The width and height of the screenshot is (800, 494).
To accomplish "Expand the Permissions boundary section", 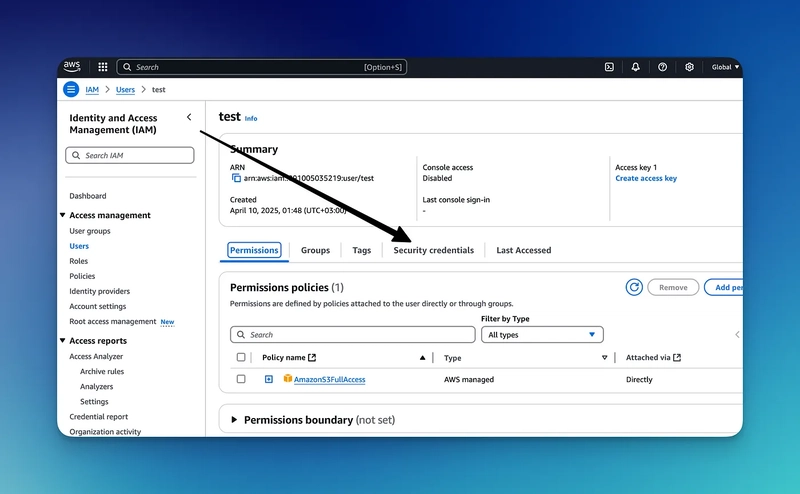I will [234, 419].
